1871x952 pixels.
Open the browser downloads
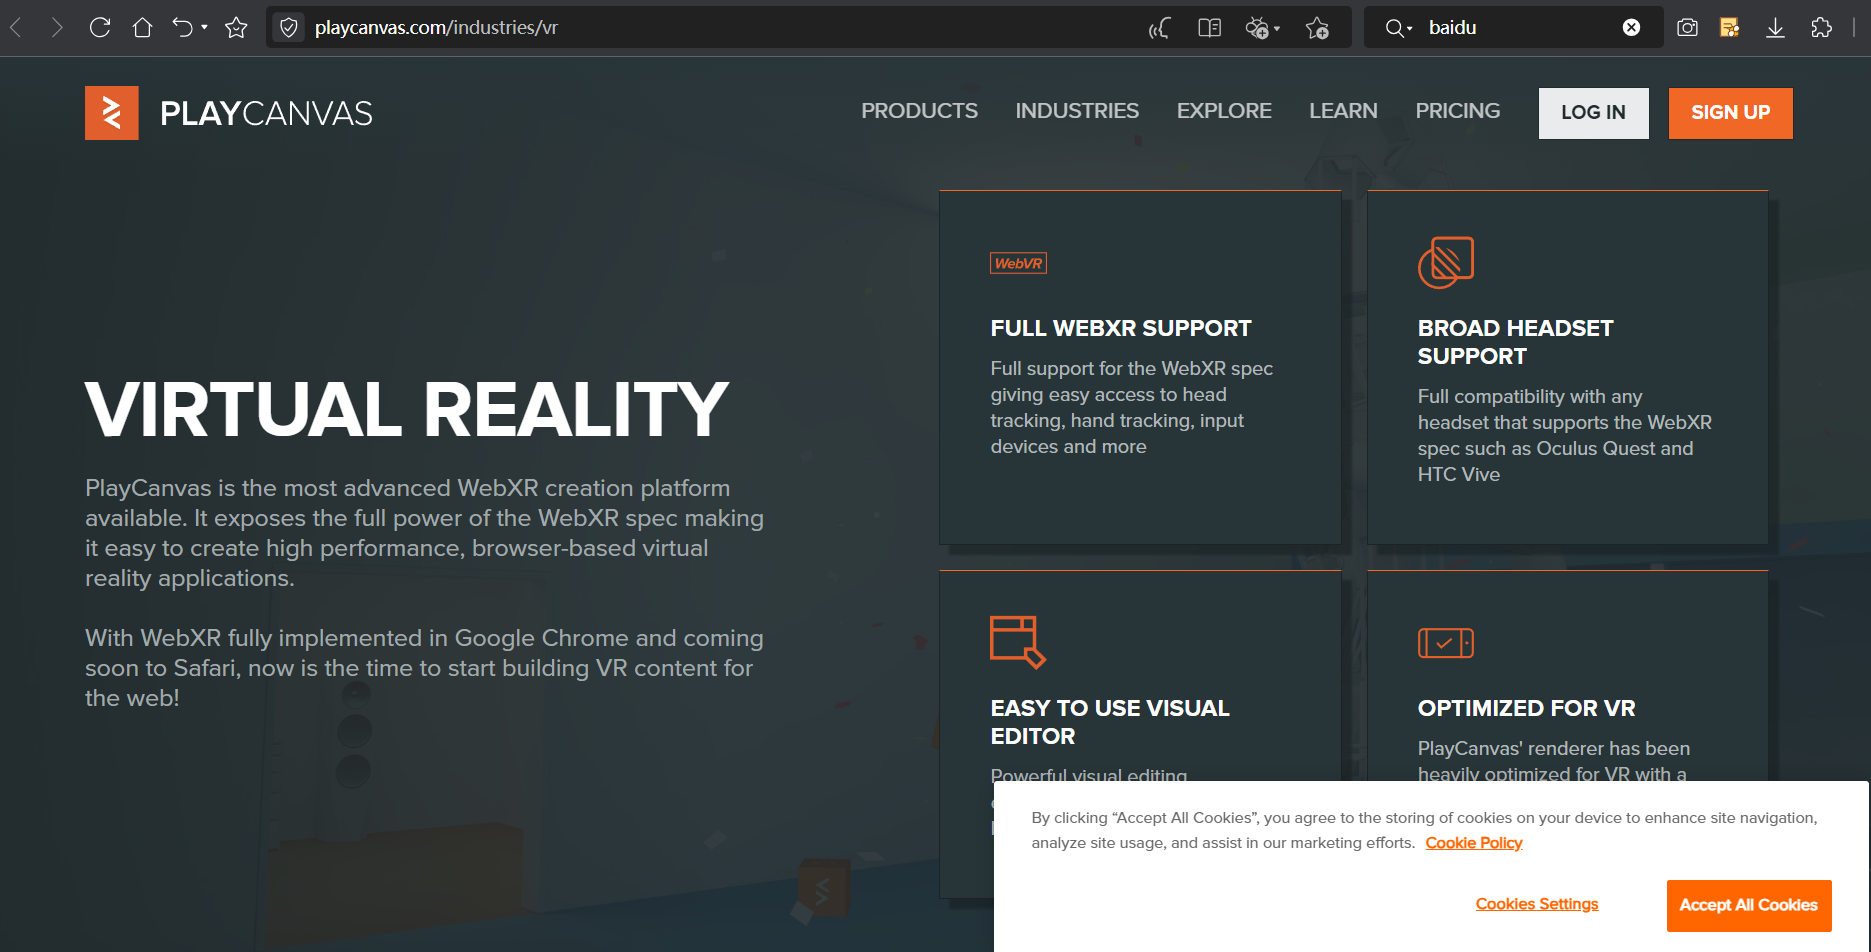point(1776,28)
